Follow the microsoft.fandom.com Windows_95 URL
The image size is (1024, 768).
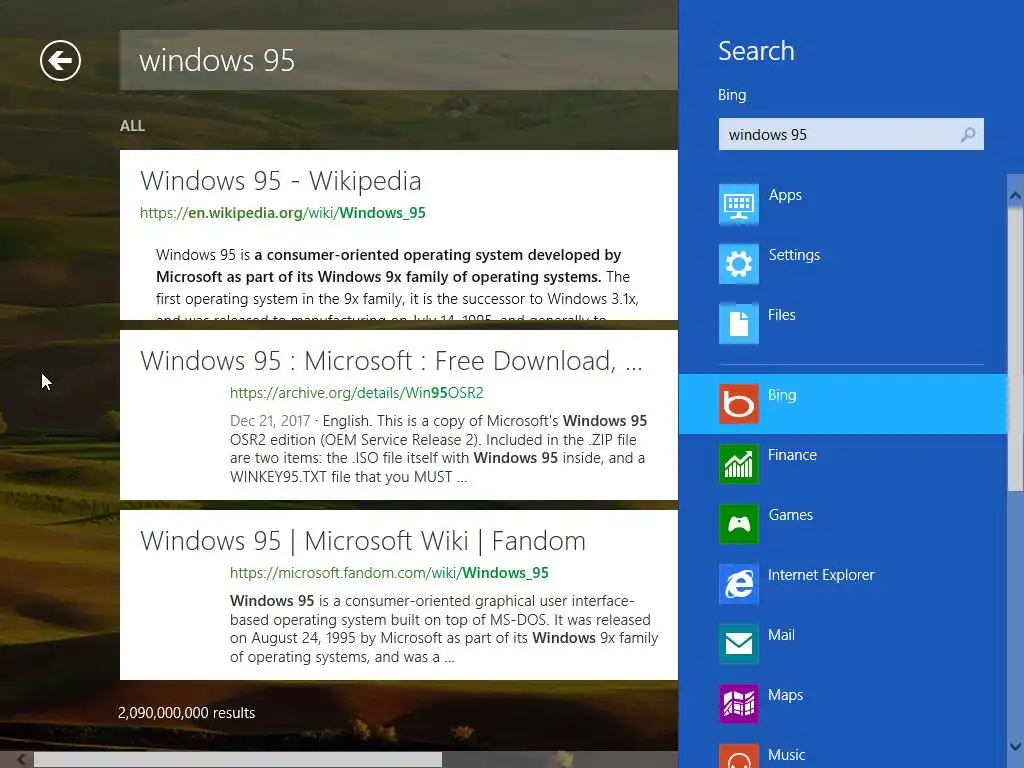pyautogui.click(x=389, y=573)
